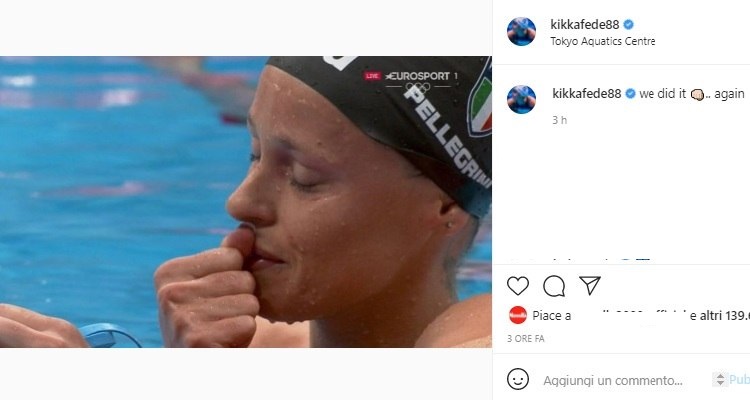Click the verified badge beside the header username
Screen dimensions: 750x400
pyautogui.click(x=629, y=24)
